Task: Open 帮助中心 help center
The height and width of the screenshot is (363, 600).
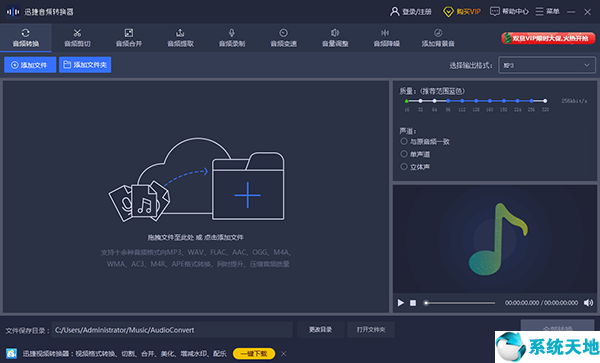Action: [x=509, y=11]
